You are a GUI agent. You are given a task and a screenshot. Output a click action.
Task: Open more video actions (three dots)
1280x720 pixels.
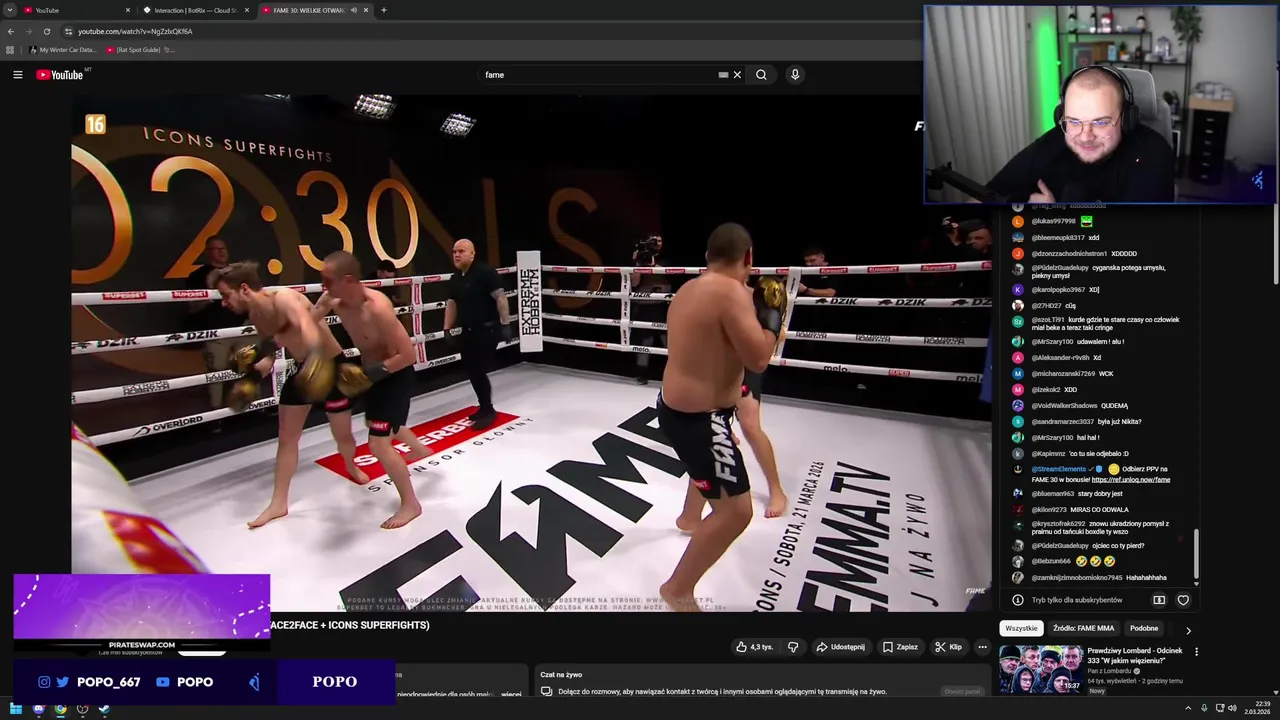(x=982, y=647)
